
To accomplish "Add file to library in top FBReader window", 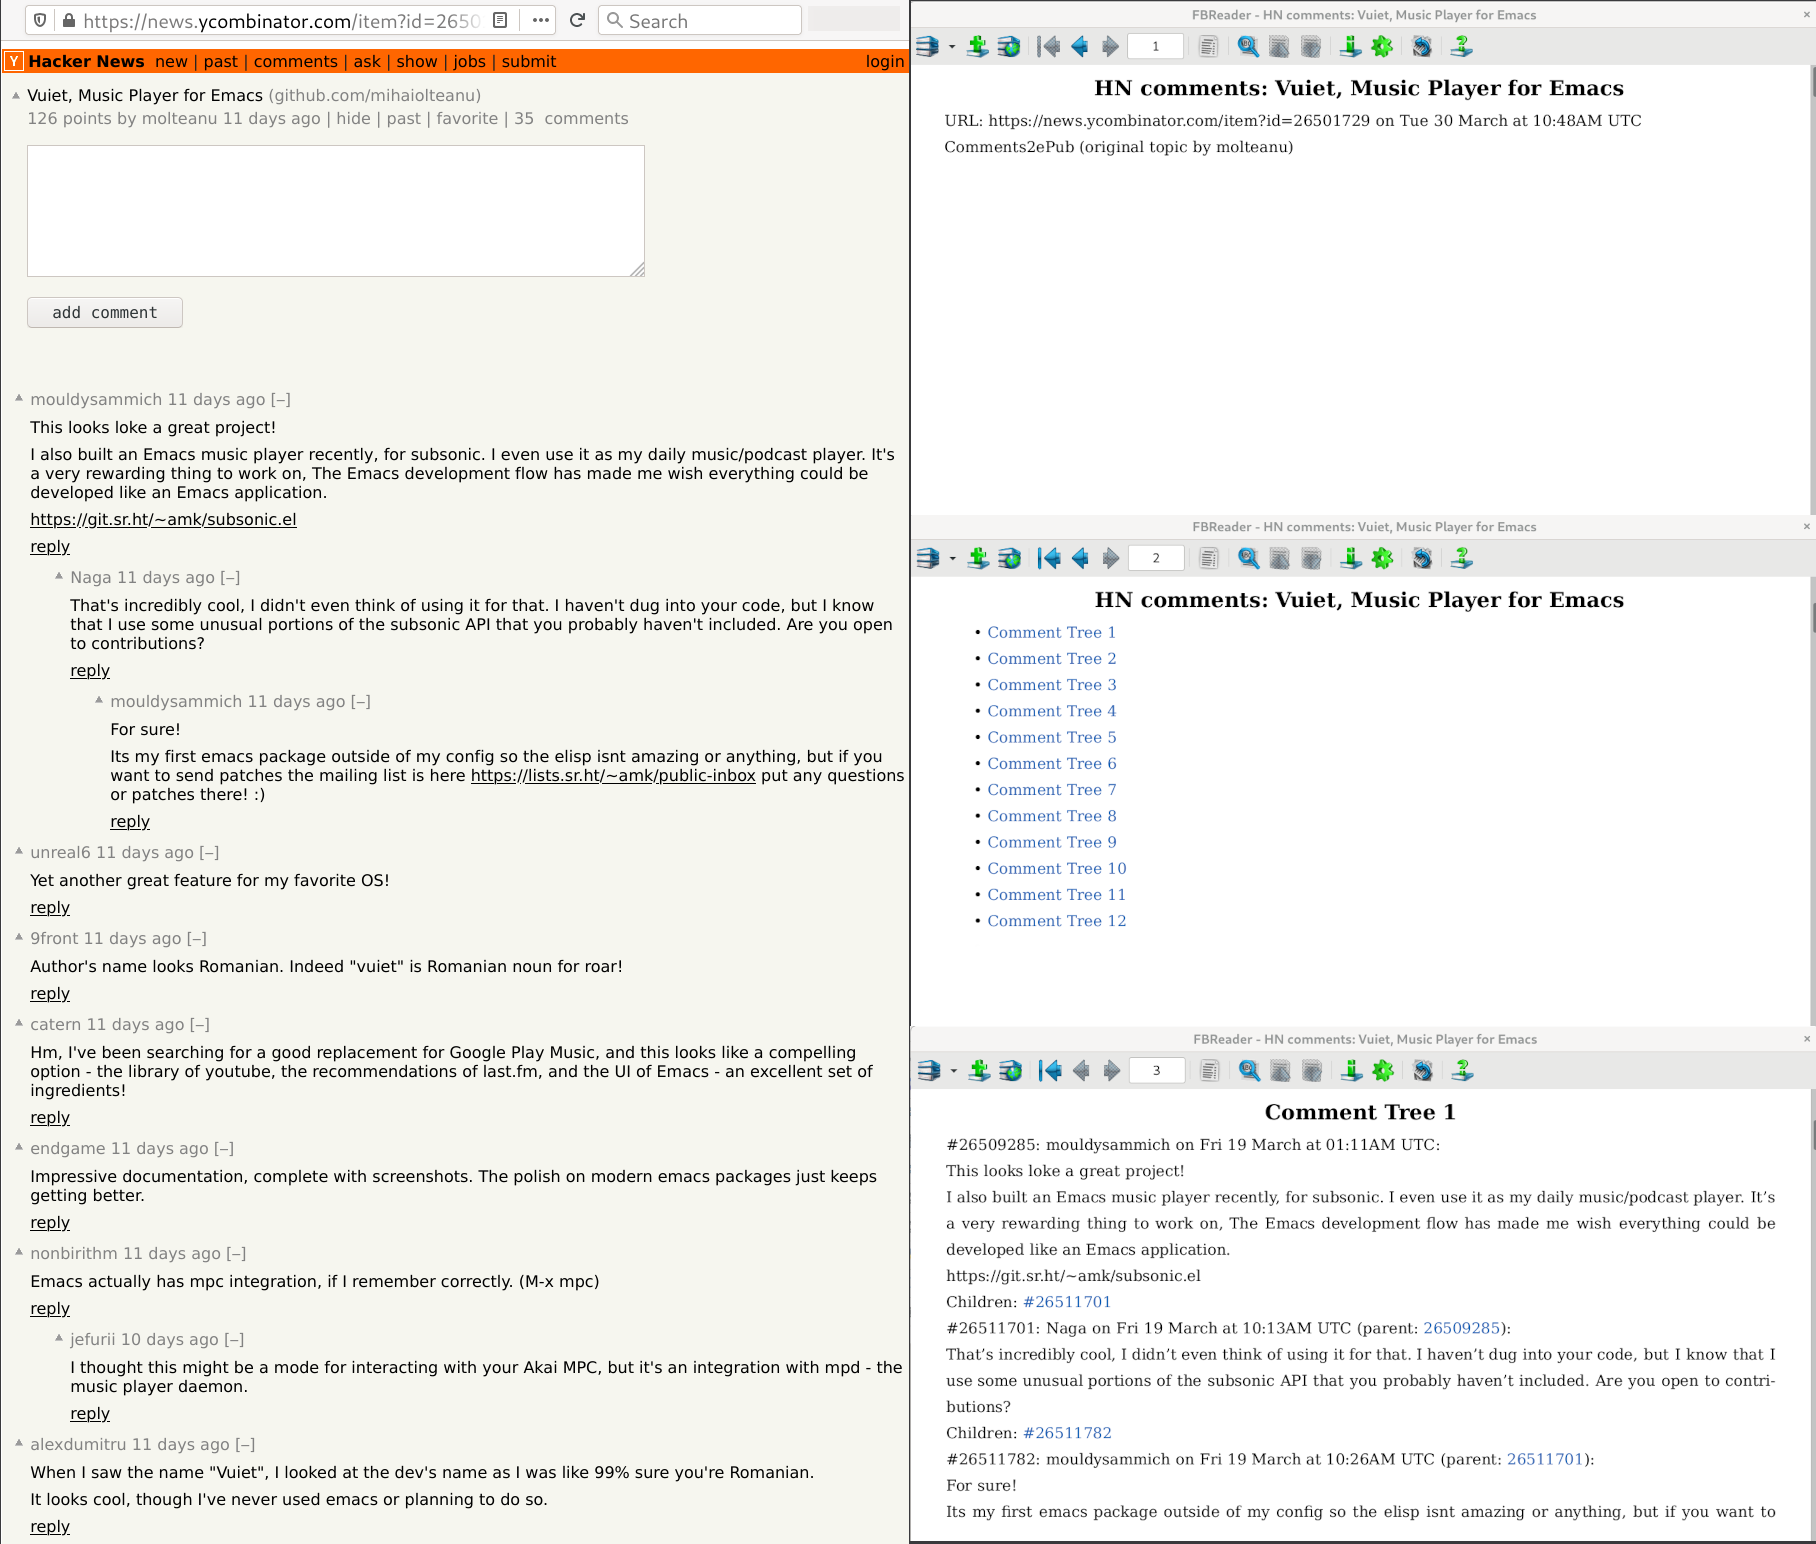I will coord(977,46).
